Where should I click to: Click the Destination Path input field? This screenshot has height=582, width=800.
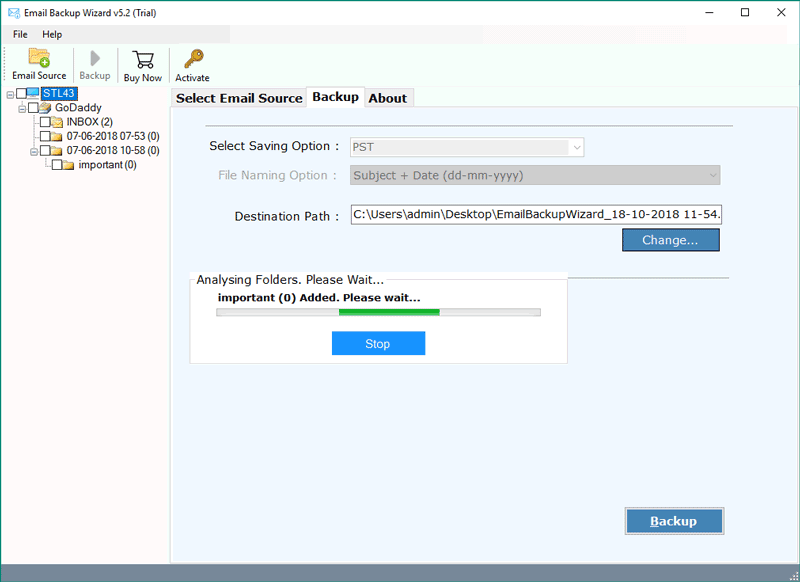[x=536, y=215]
